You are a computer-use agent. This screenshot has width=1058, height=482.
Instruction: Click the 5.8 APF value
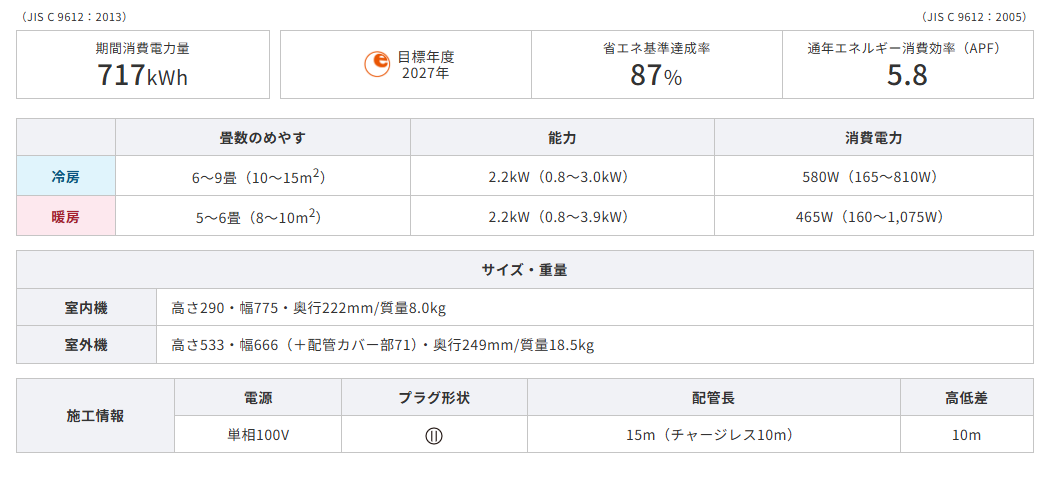[907, 75]
